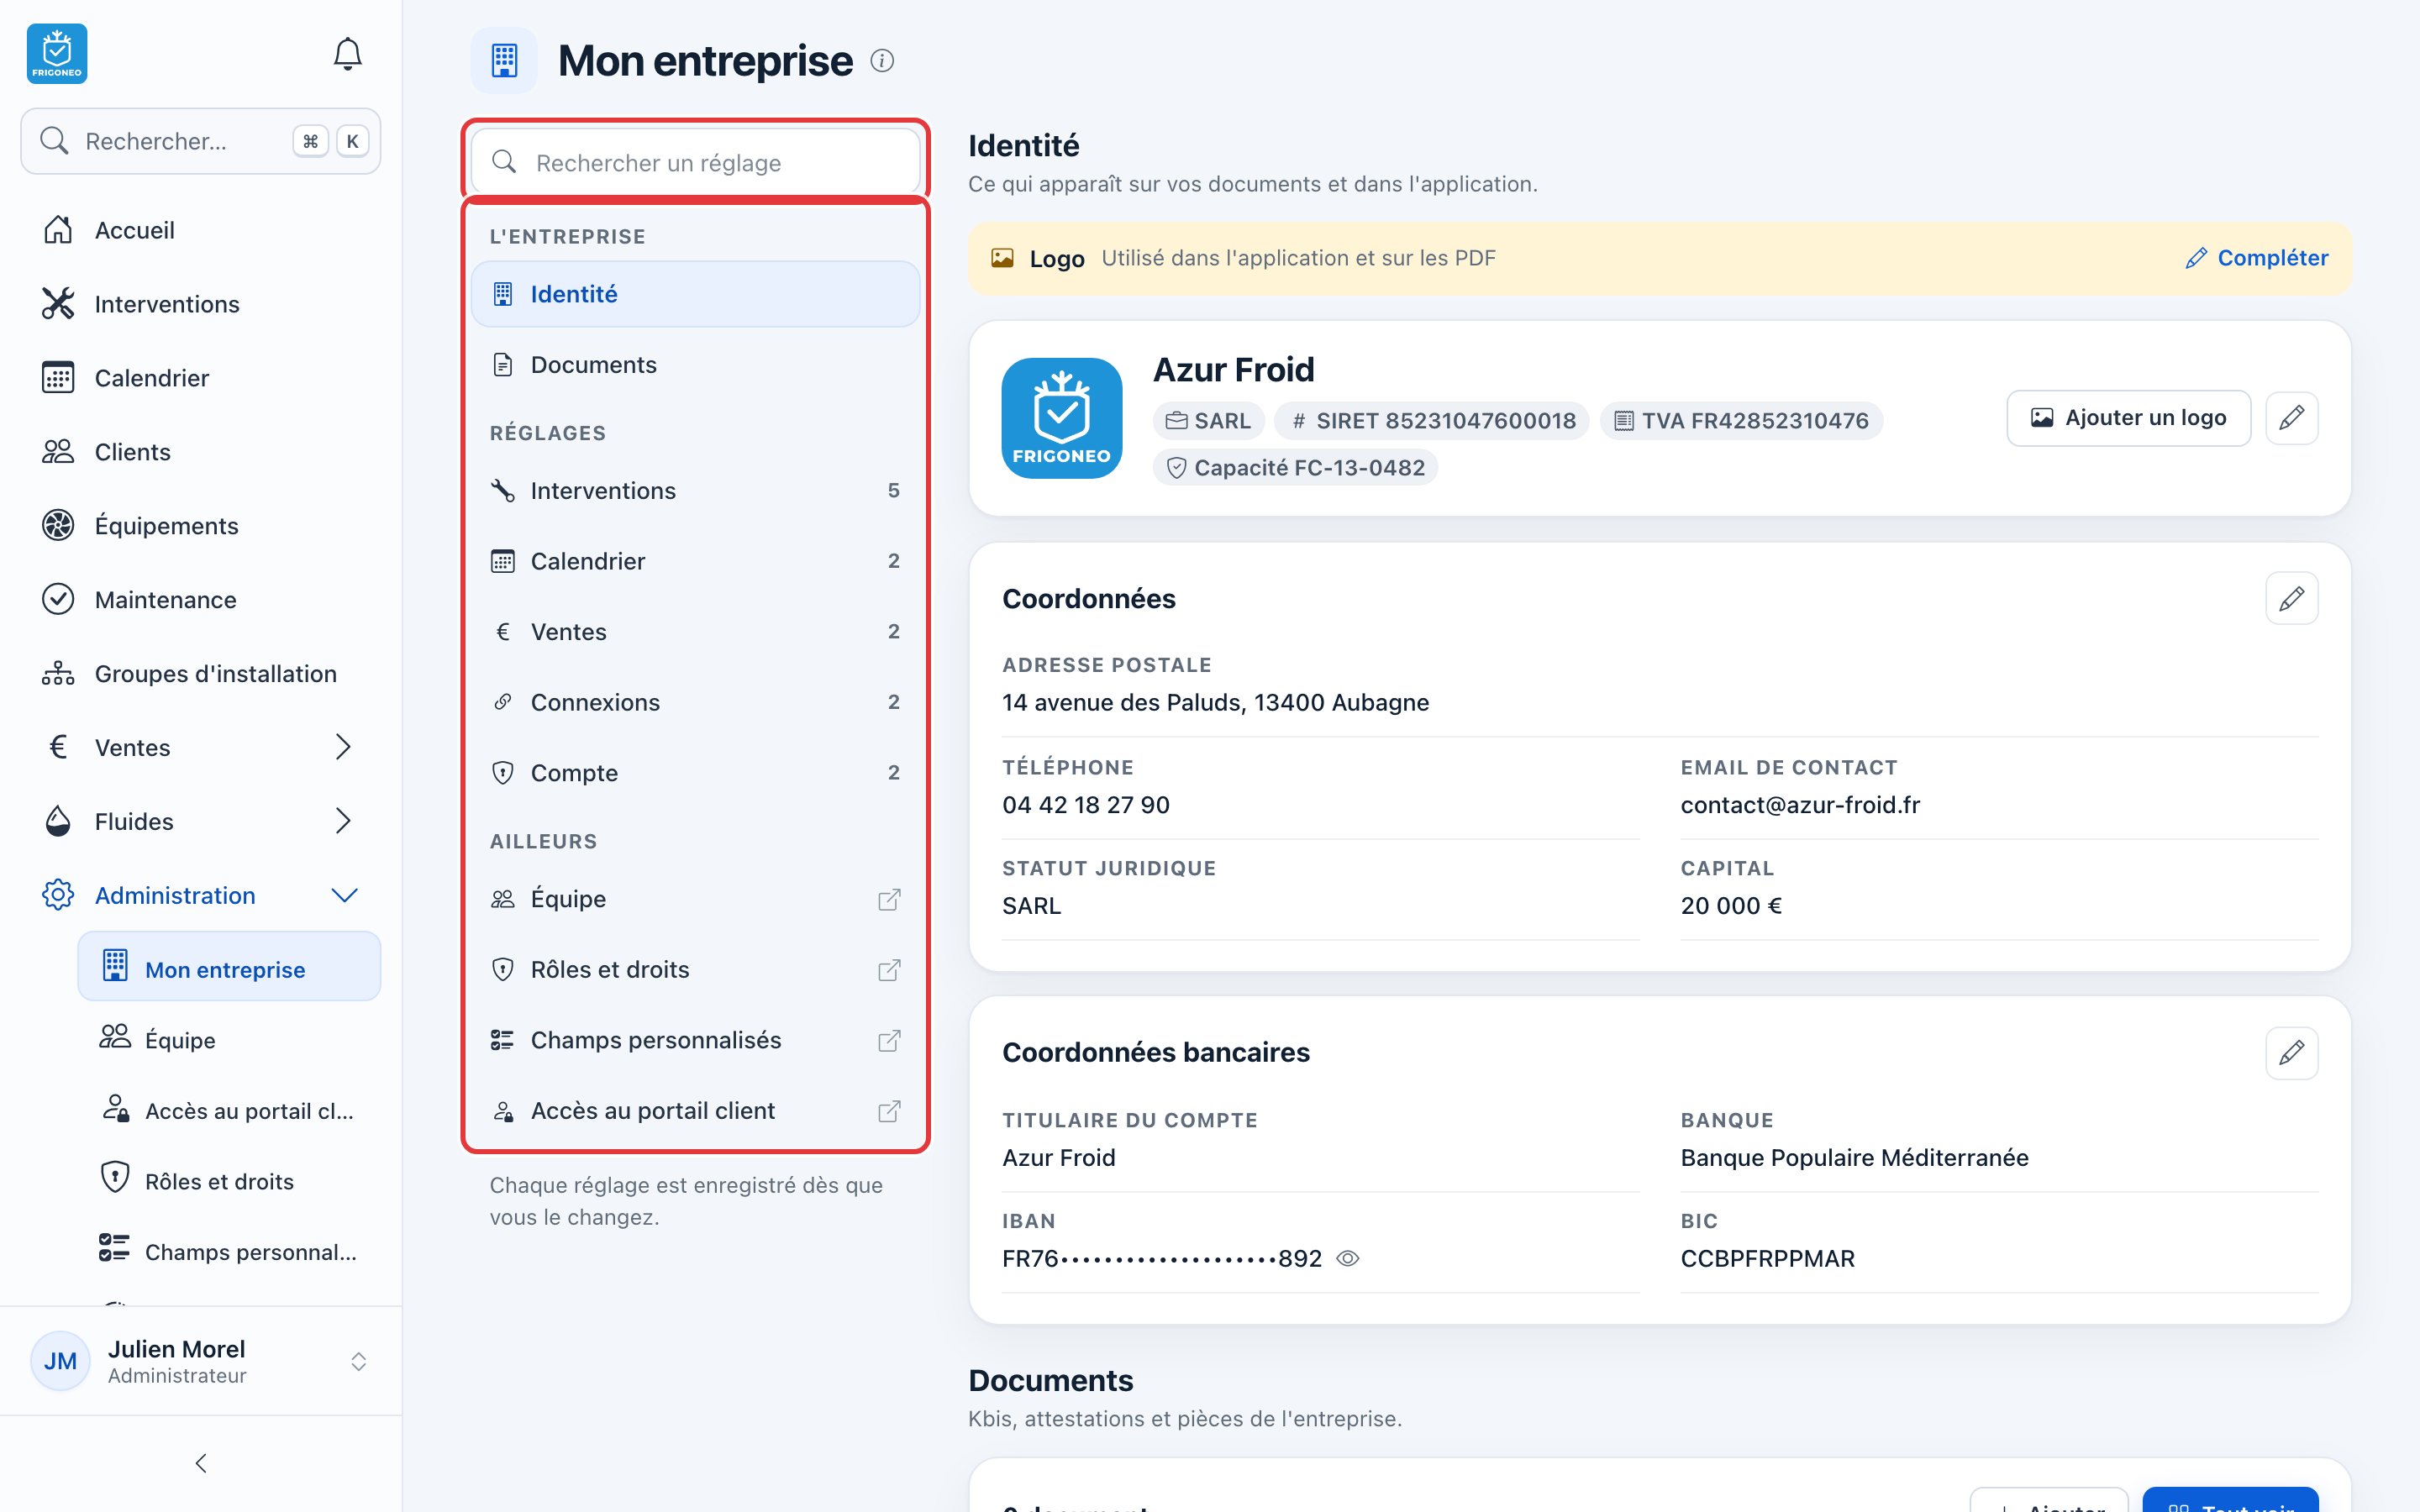
Task: Click the Groupes d'installation icon
Action: point(58,673)
